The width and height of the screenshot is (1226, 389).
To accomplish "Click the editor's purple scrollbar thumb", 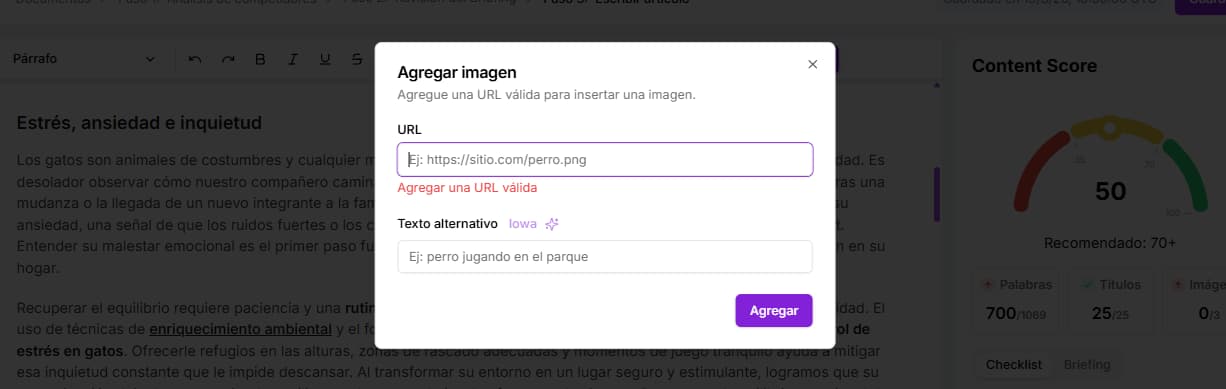I will [937, 194].
